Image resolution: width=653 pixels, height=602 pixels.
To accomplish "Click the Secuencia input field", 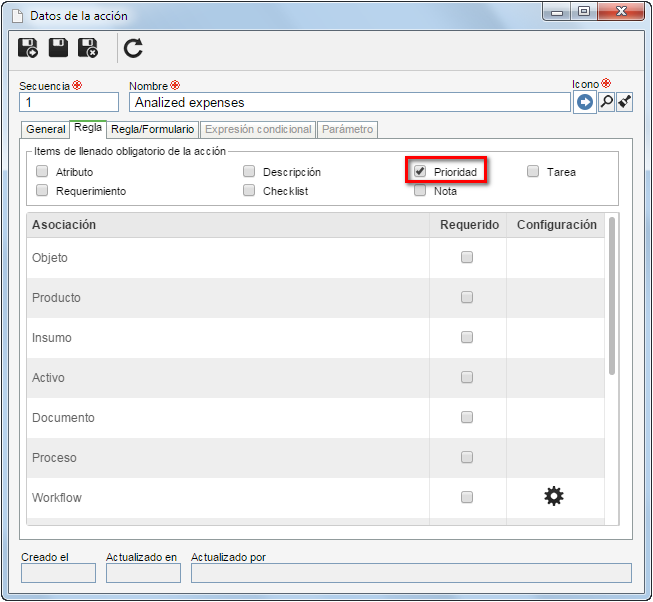I will coord(69,102).
